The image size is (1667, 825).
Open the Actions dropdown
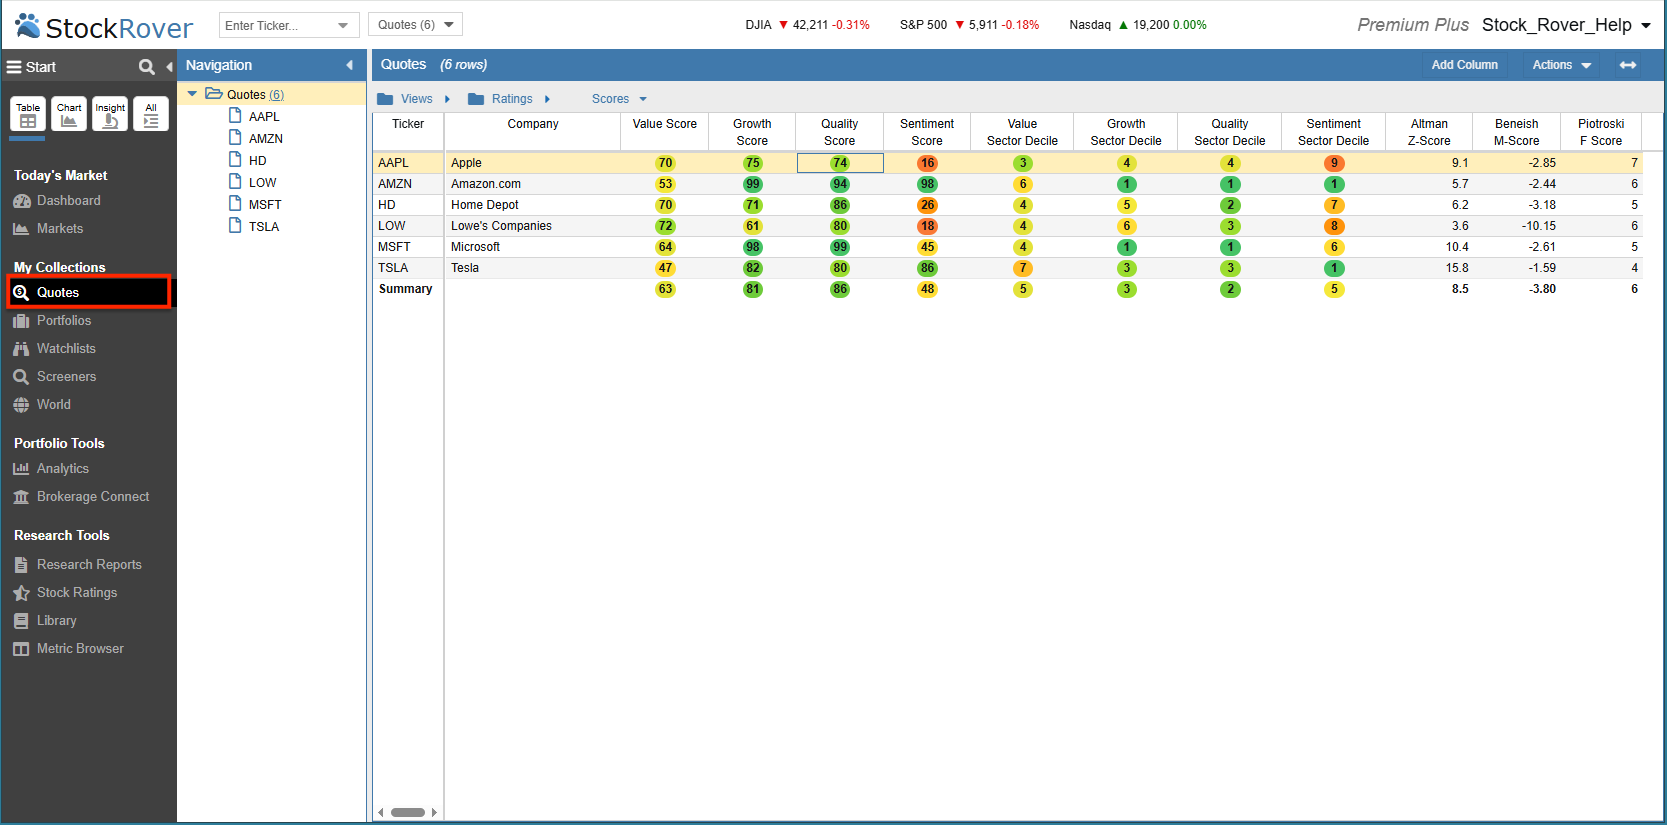(1561, 65)
